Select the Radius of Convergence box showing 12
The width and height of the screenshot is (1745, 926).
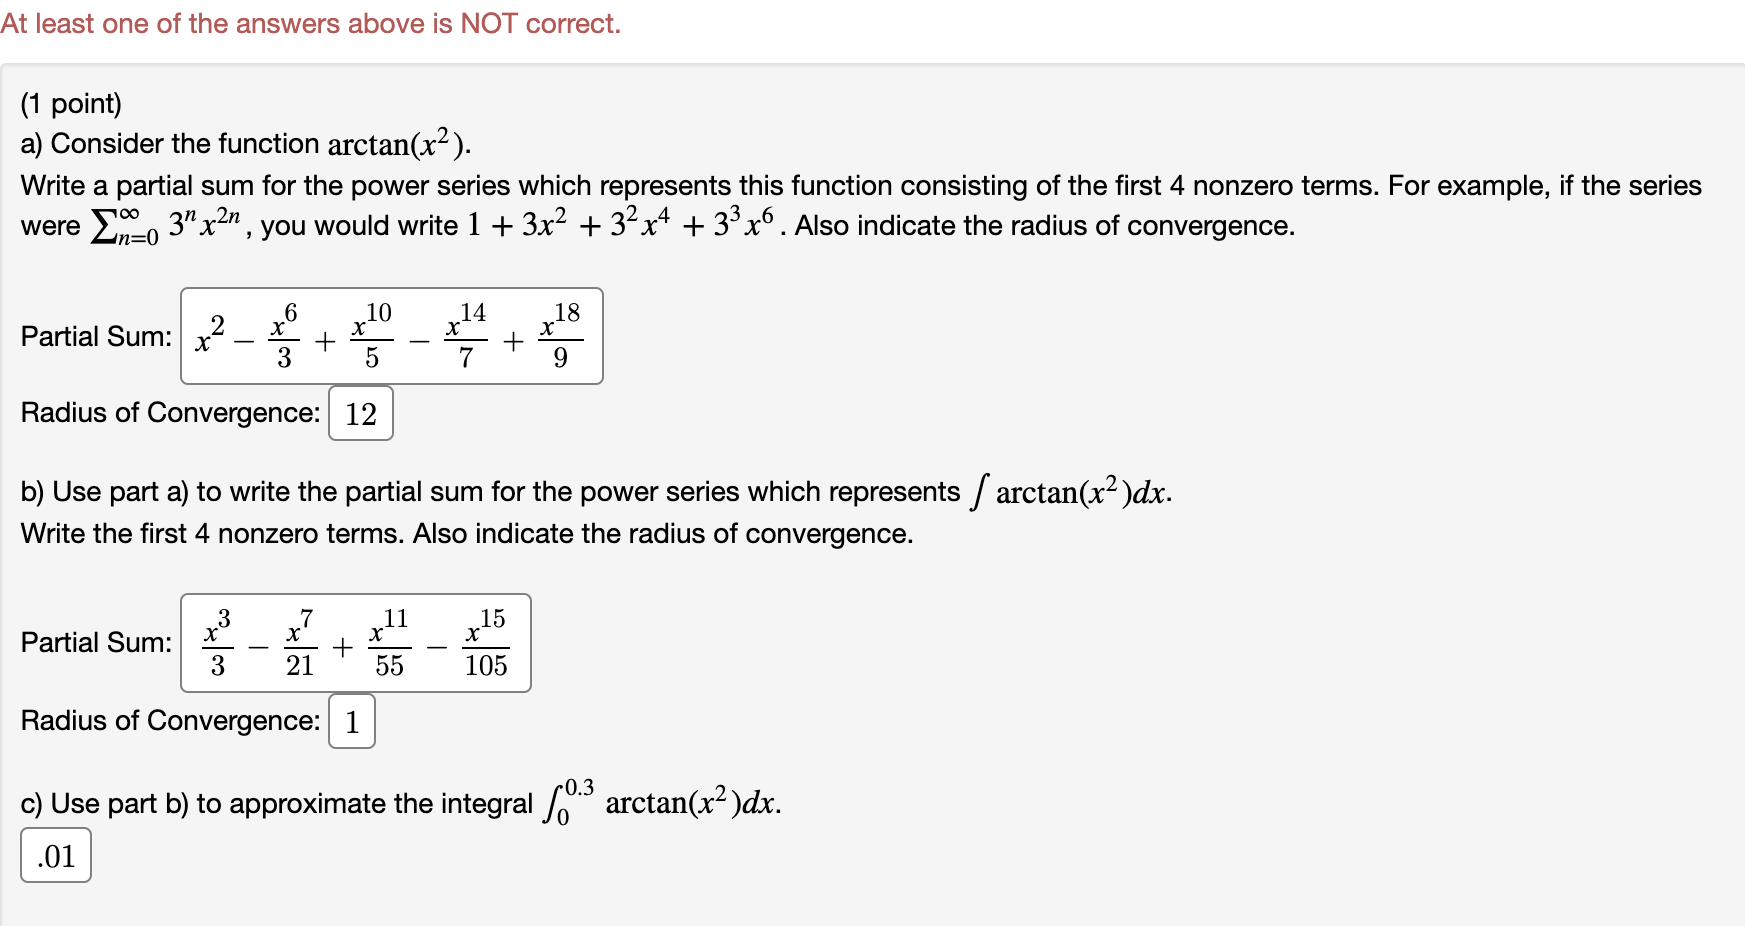[360, 413]
